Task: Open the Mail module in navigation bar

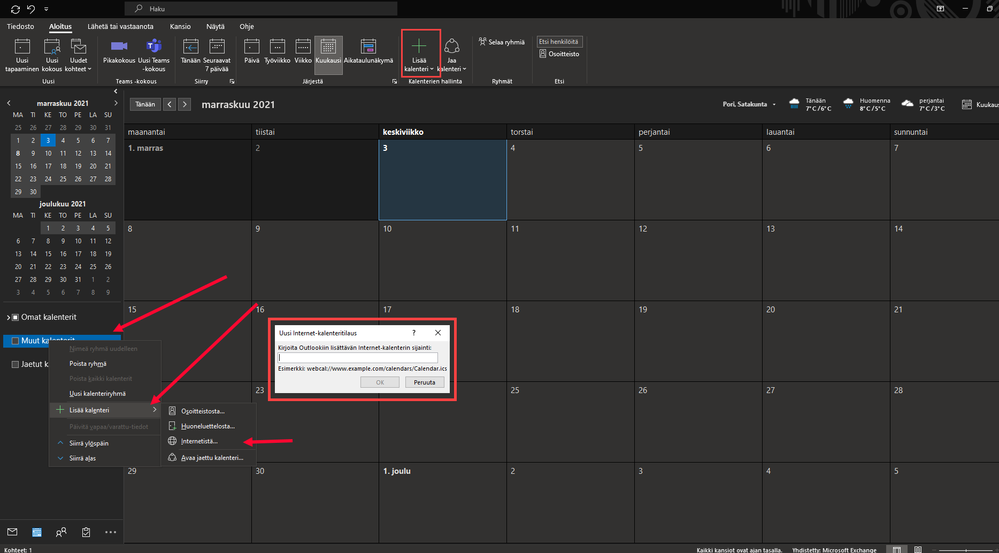Action: [x=12, y=532]
